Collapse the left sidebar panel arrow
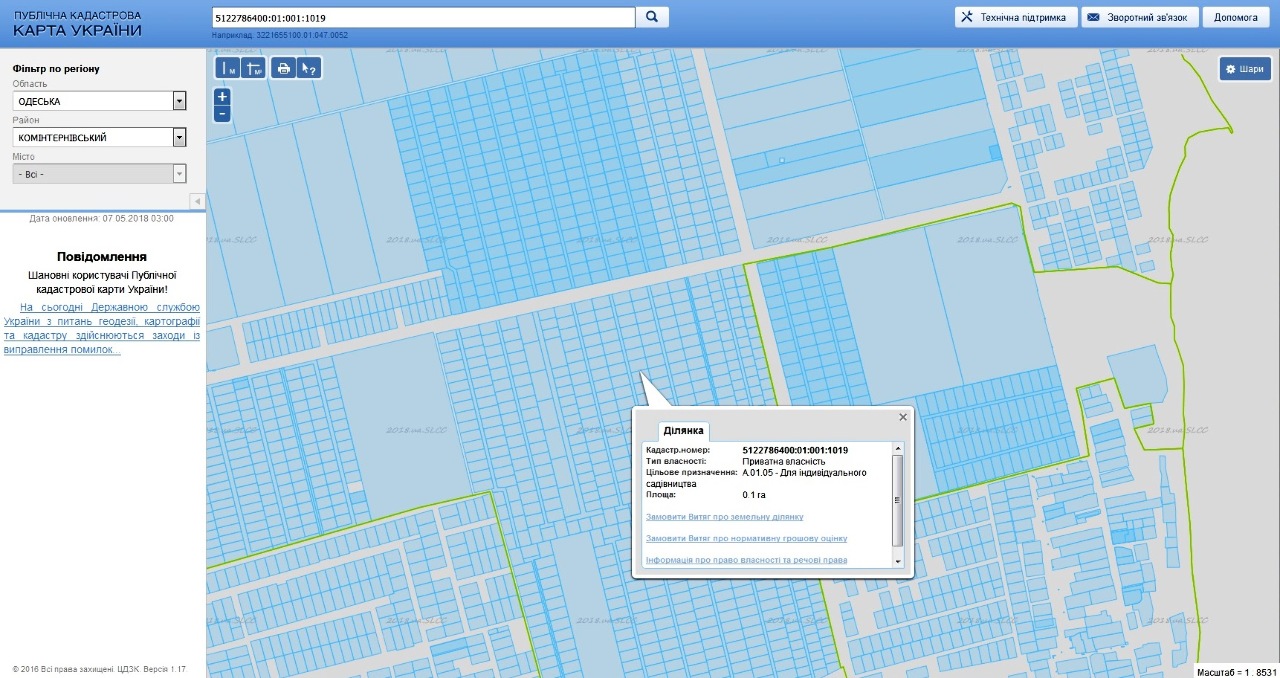Viewport: 1280px width, 678px height. tap(197, 201)
